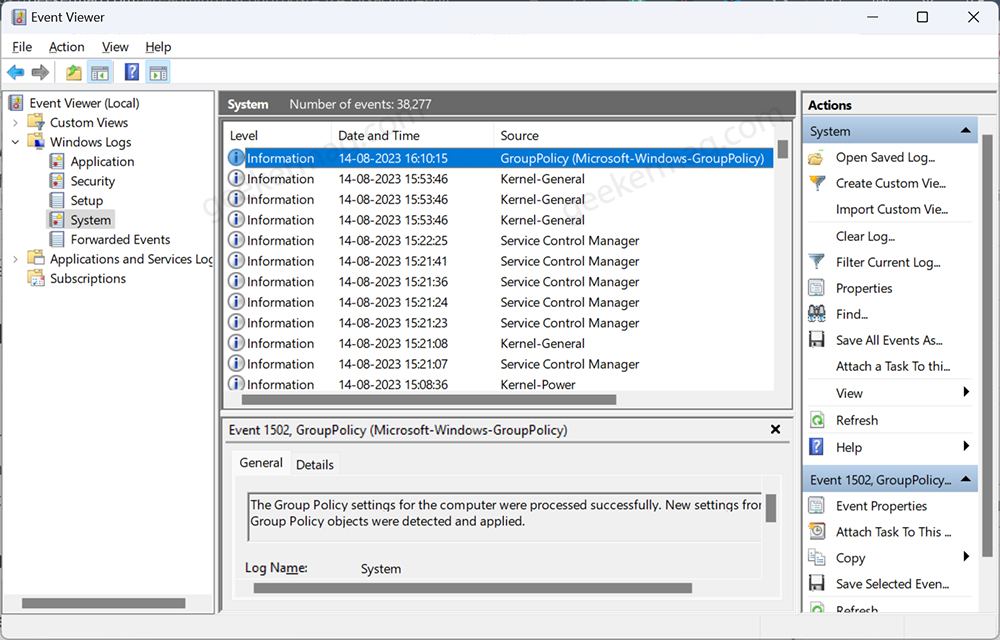Screen dimensions: 1000x640
Task: Click the Back arrow toolbar icon
Action: pyautogui.click(x=16, y=73)
